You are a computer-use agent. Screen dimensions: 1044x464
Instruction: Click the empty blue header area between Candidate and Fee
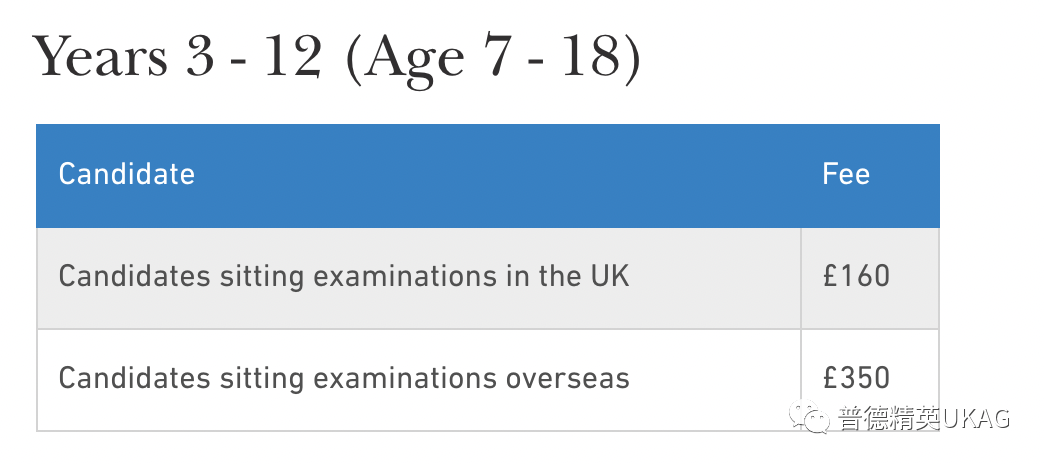click(x=506, y=176)
